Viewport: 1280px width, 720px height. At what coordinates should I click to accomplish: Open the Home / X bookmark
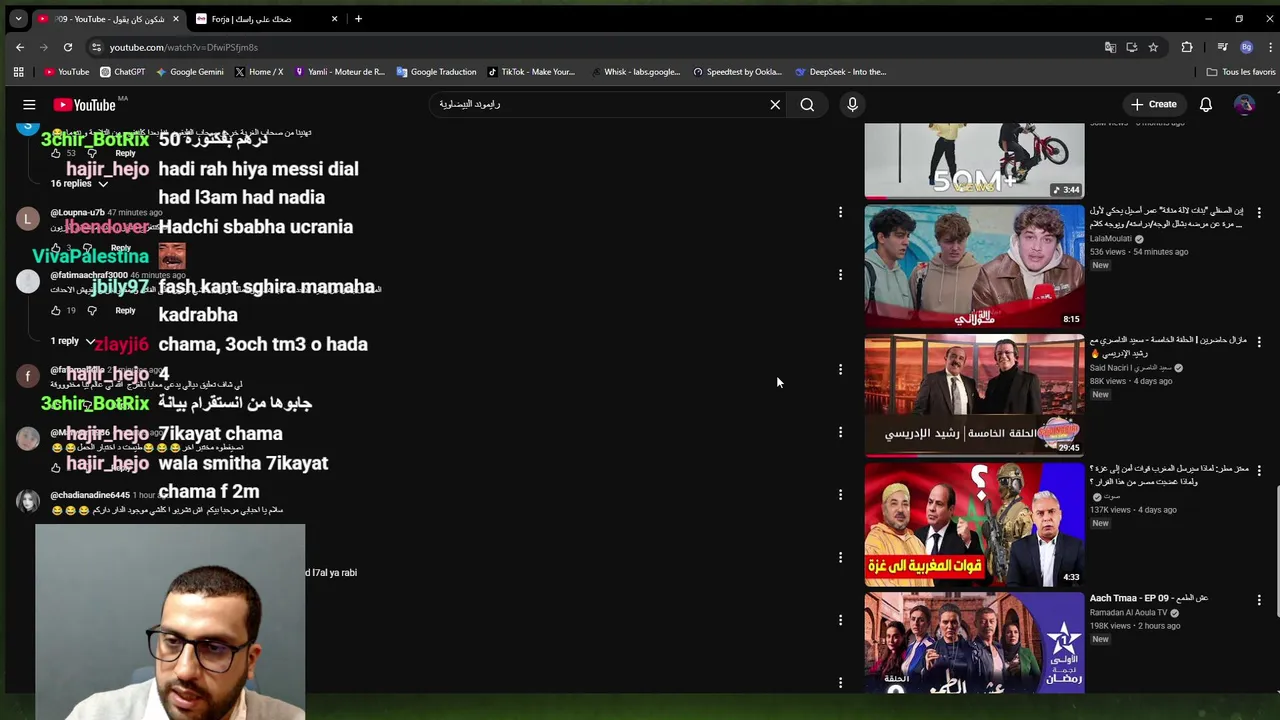click(x=259, y=72)
